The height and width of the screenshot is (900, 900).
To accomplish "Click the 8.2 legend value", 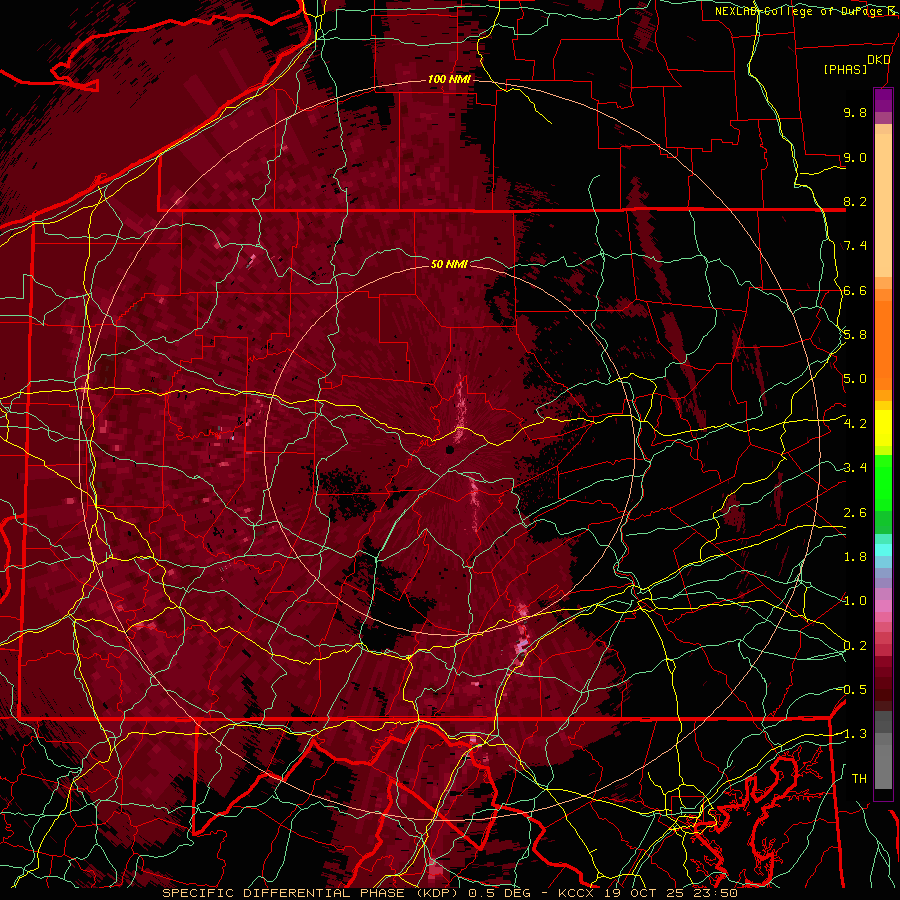I will pos(855,201).
